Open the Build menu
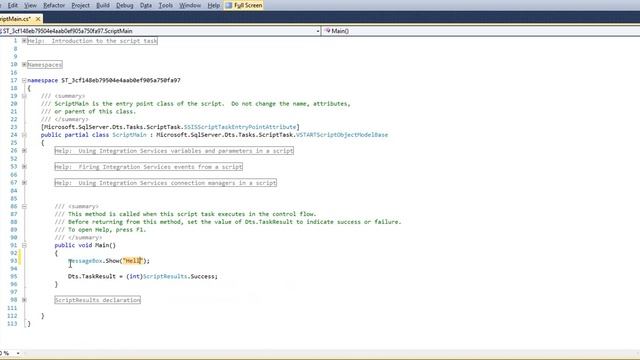 click(103, 5)
